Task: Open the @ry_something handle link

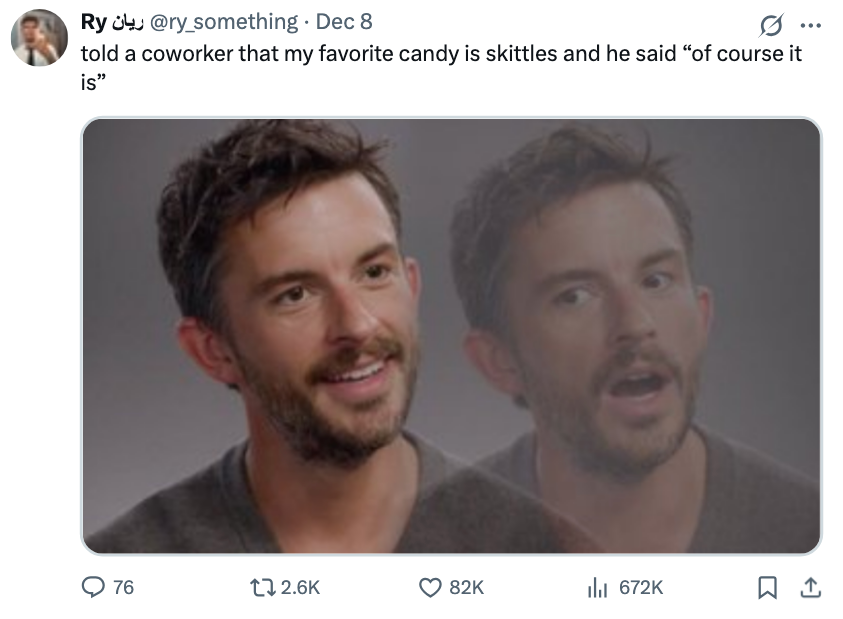Action: (223, 21)
